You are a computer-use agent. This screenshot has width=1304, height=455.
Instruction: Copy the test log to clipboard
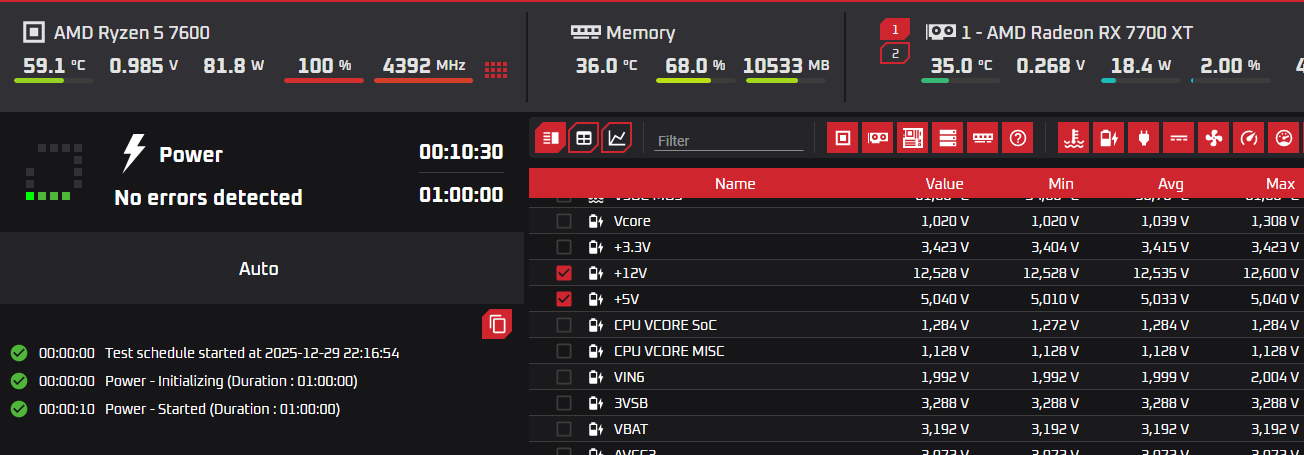(497, 324)
